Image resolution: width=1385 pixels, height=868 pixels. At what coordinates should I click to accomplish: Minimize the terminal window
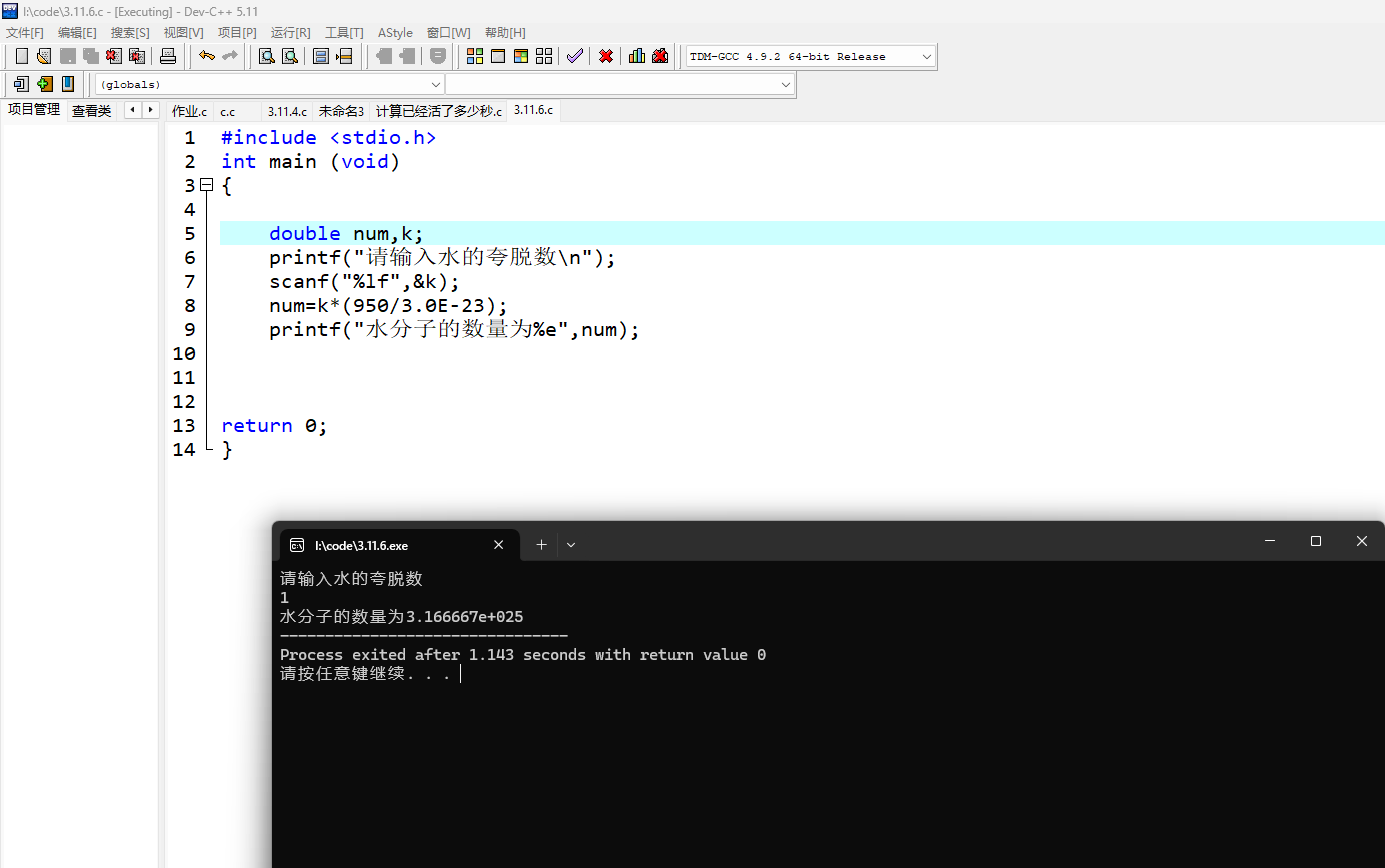click(x=1270, y=541)
